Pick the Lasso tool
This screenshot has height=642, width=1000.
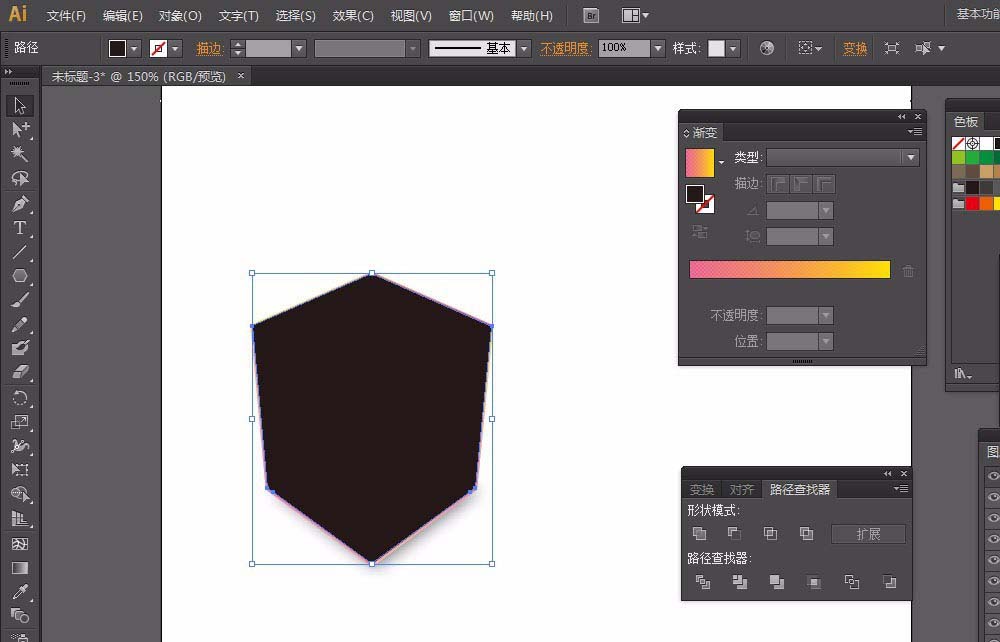pyautogui.click(x=20, y=178)
